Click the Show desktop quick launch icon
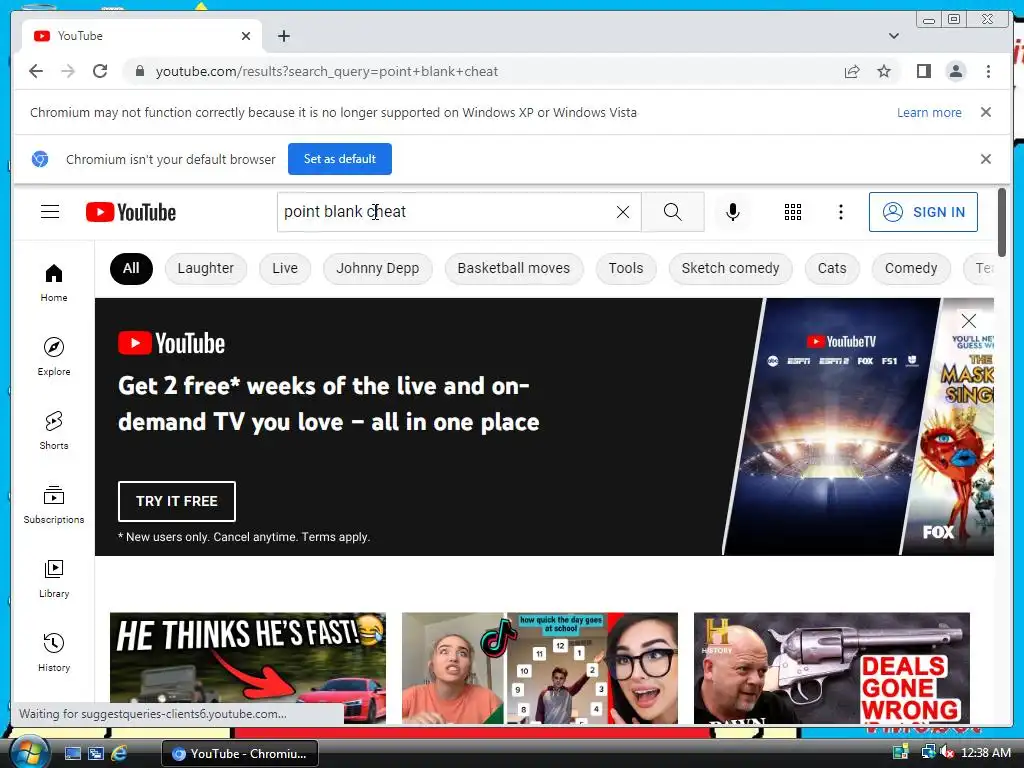The height and width of the screenshot is (768, 1024). coord(72,754)
